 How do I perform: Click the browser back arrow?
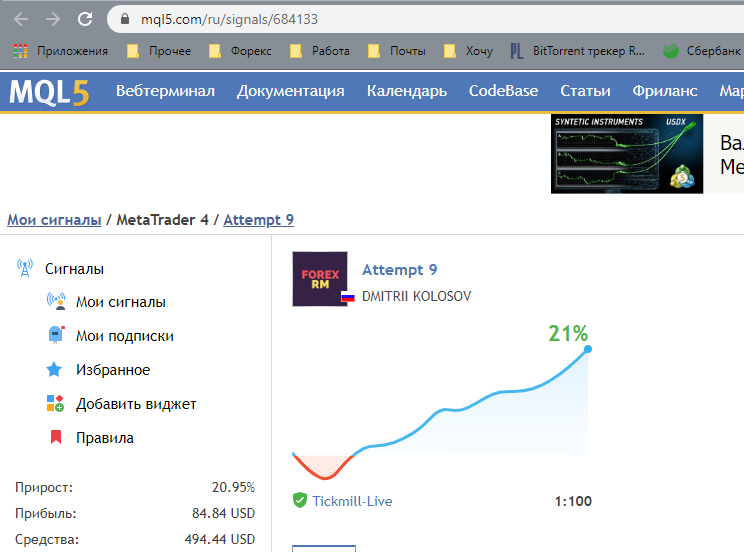click(x=21, y=19)
